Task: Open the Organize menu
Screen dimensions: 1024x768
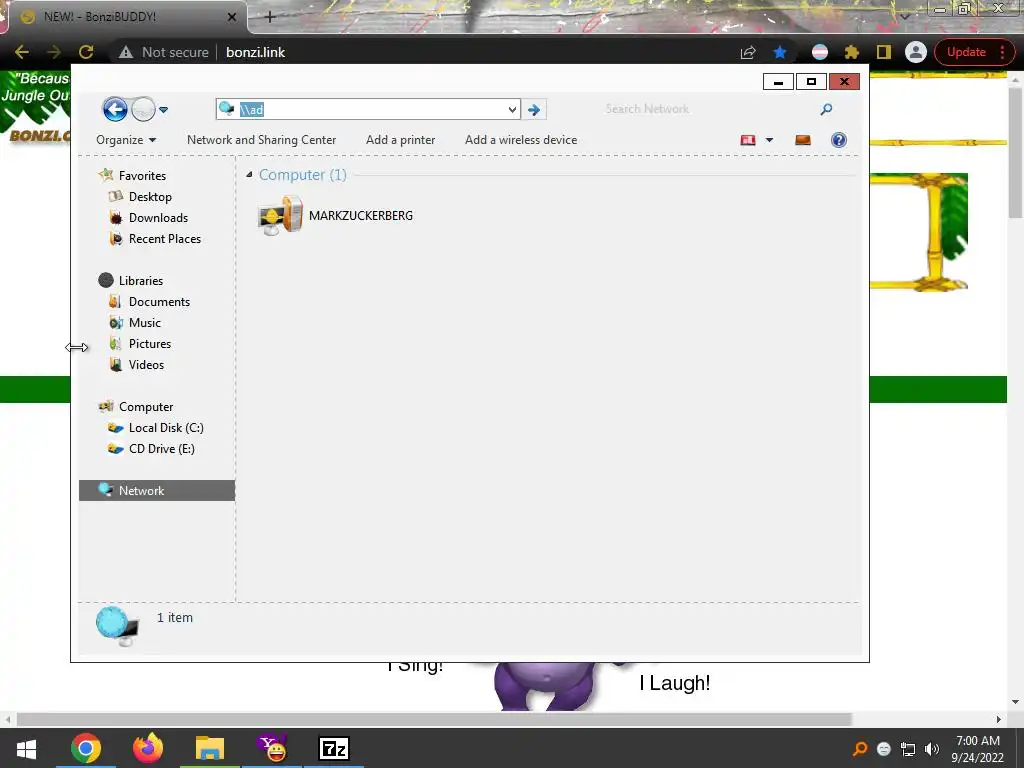Action: click(x=126, y=140)
